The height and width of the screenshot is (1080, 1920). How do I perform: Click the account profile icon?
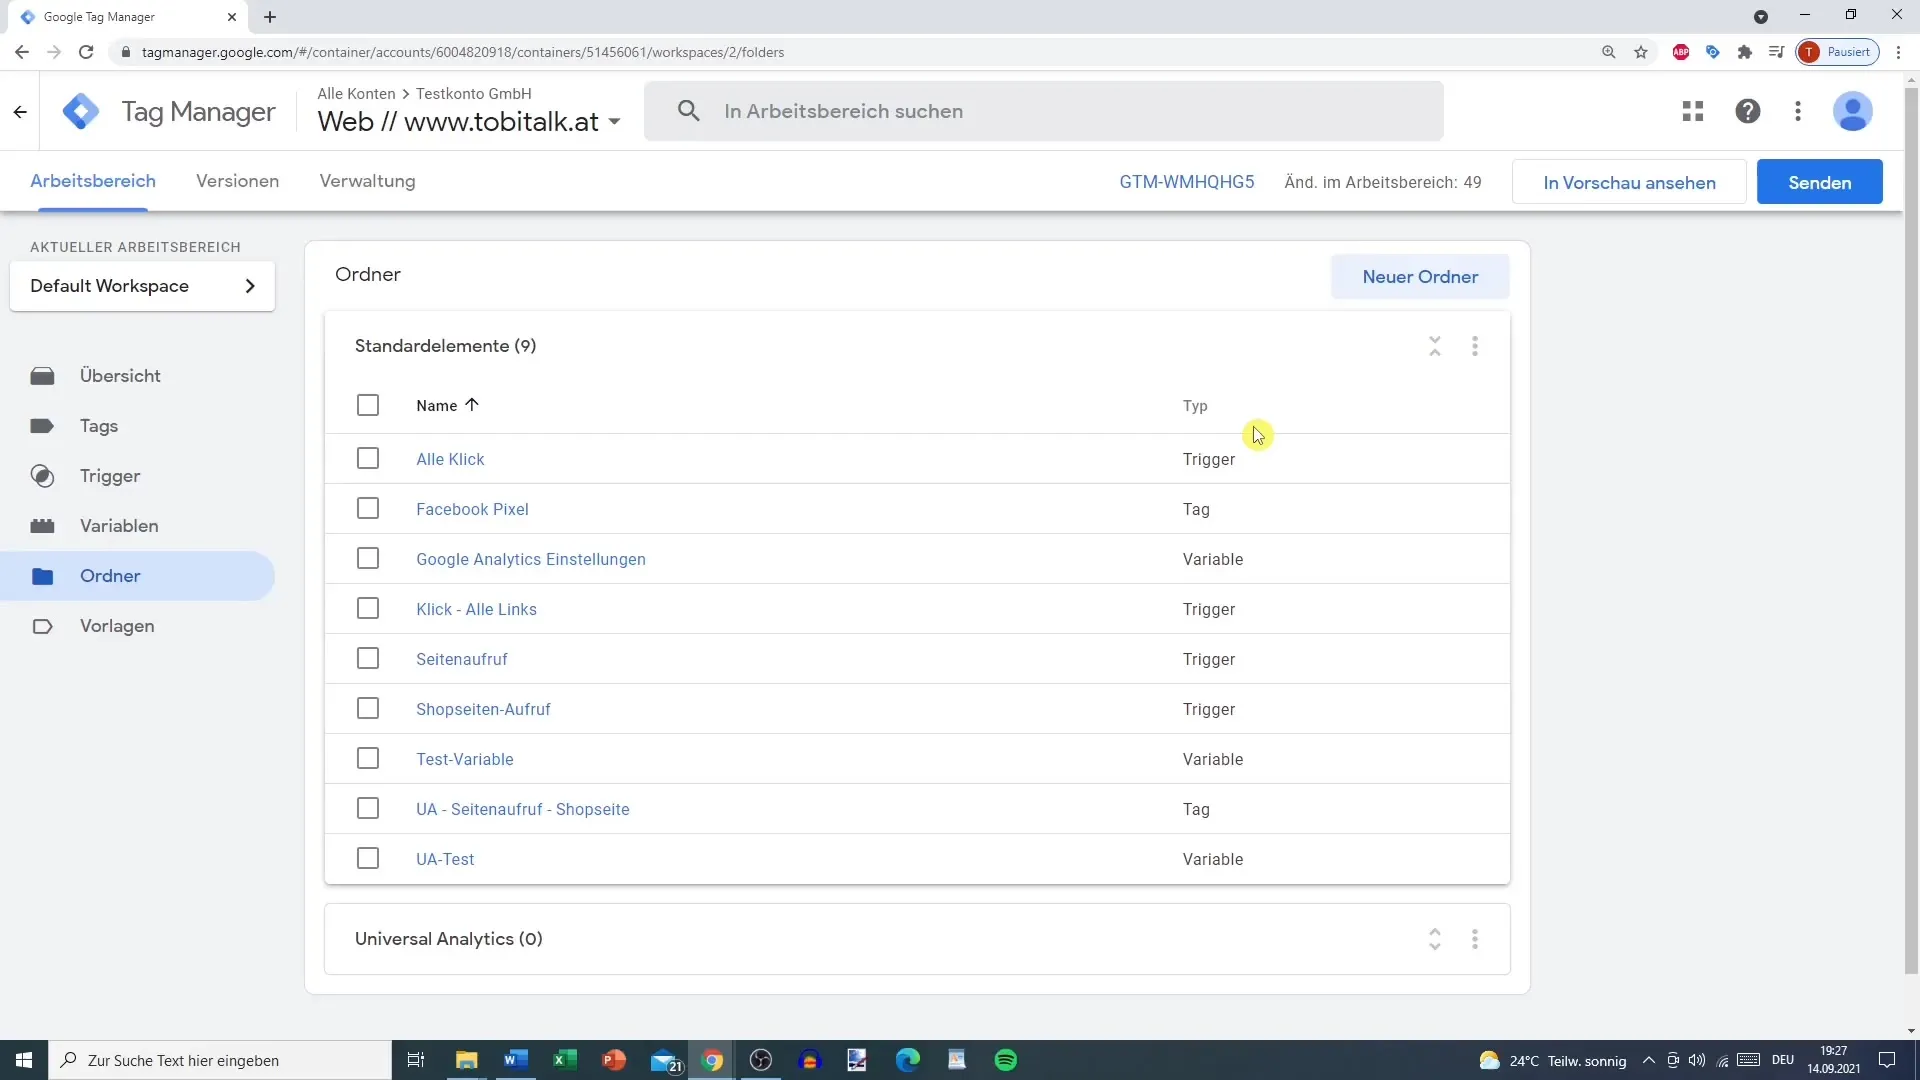(x=1853, y=111)
